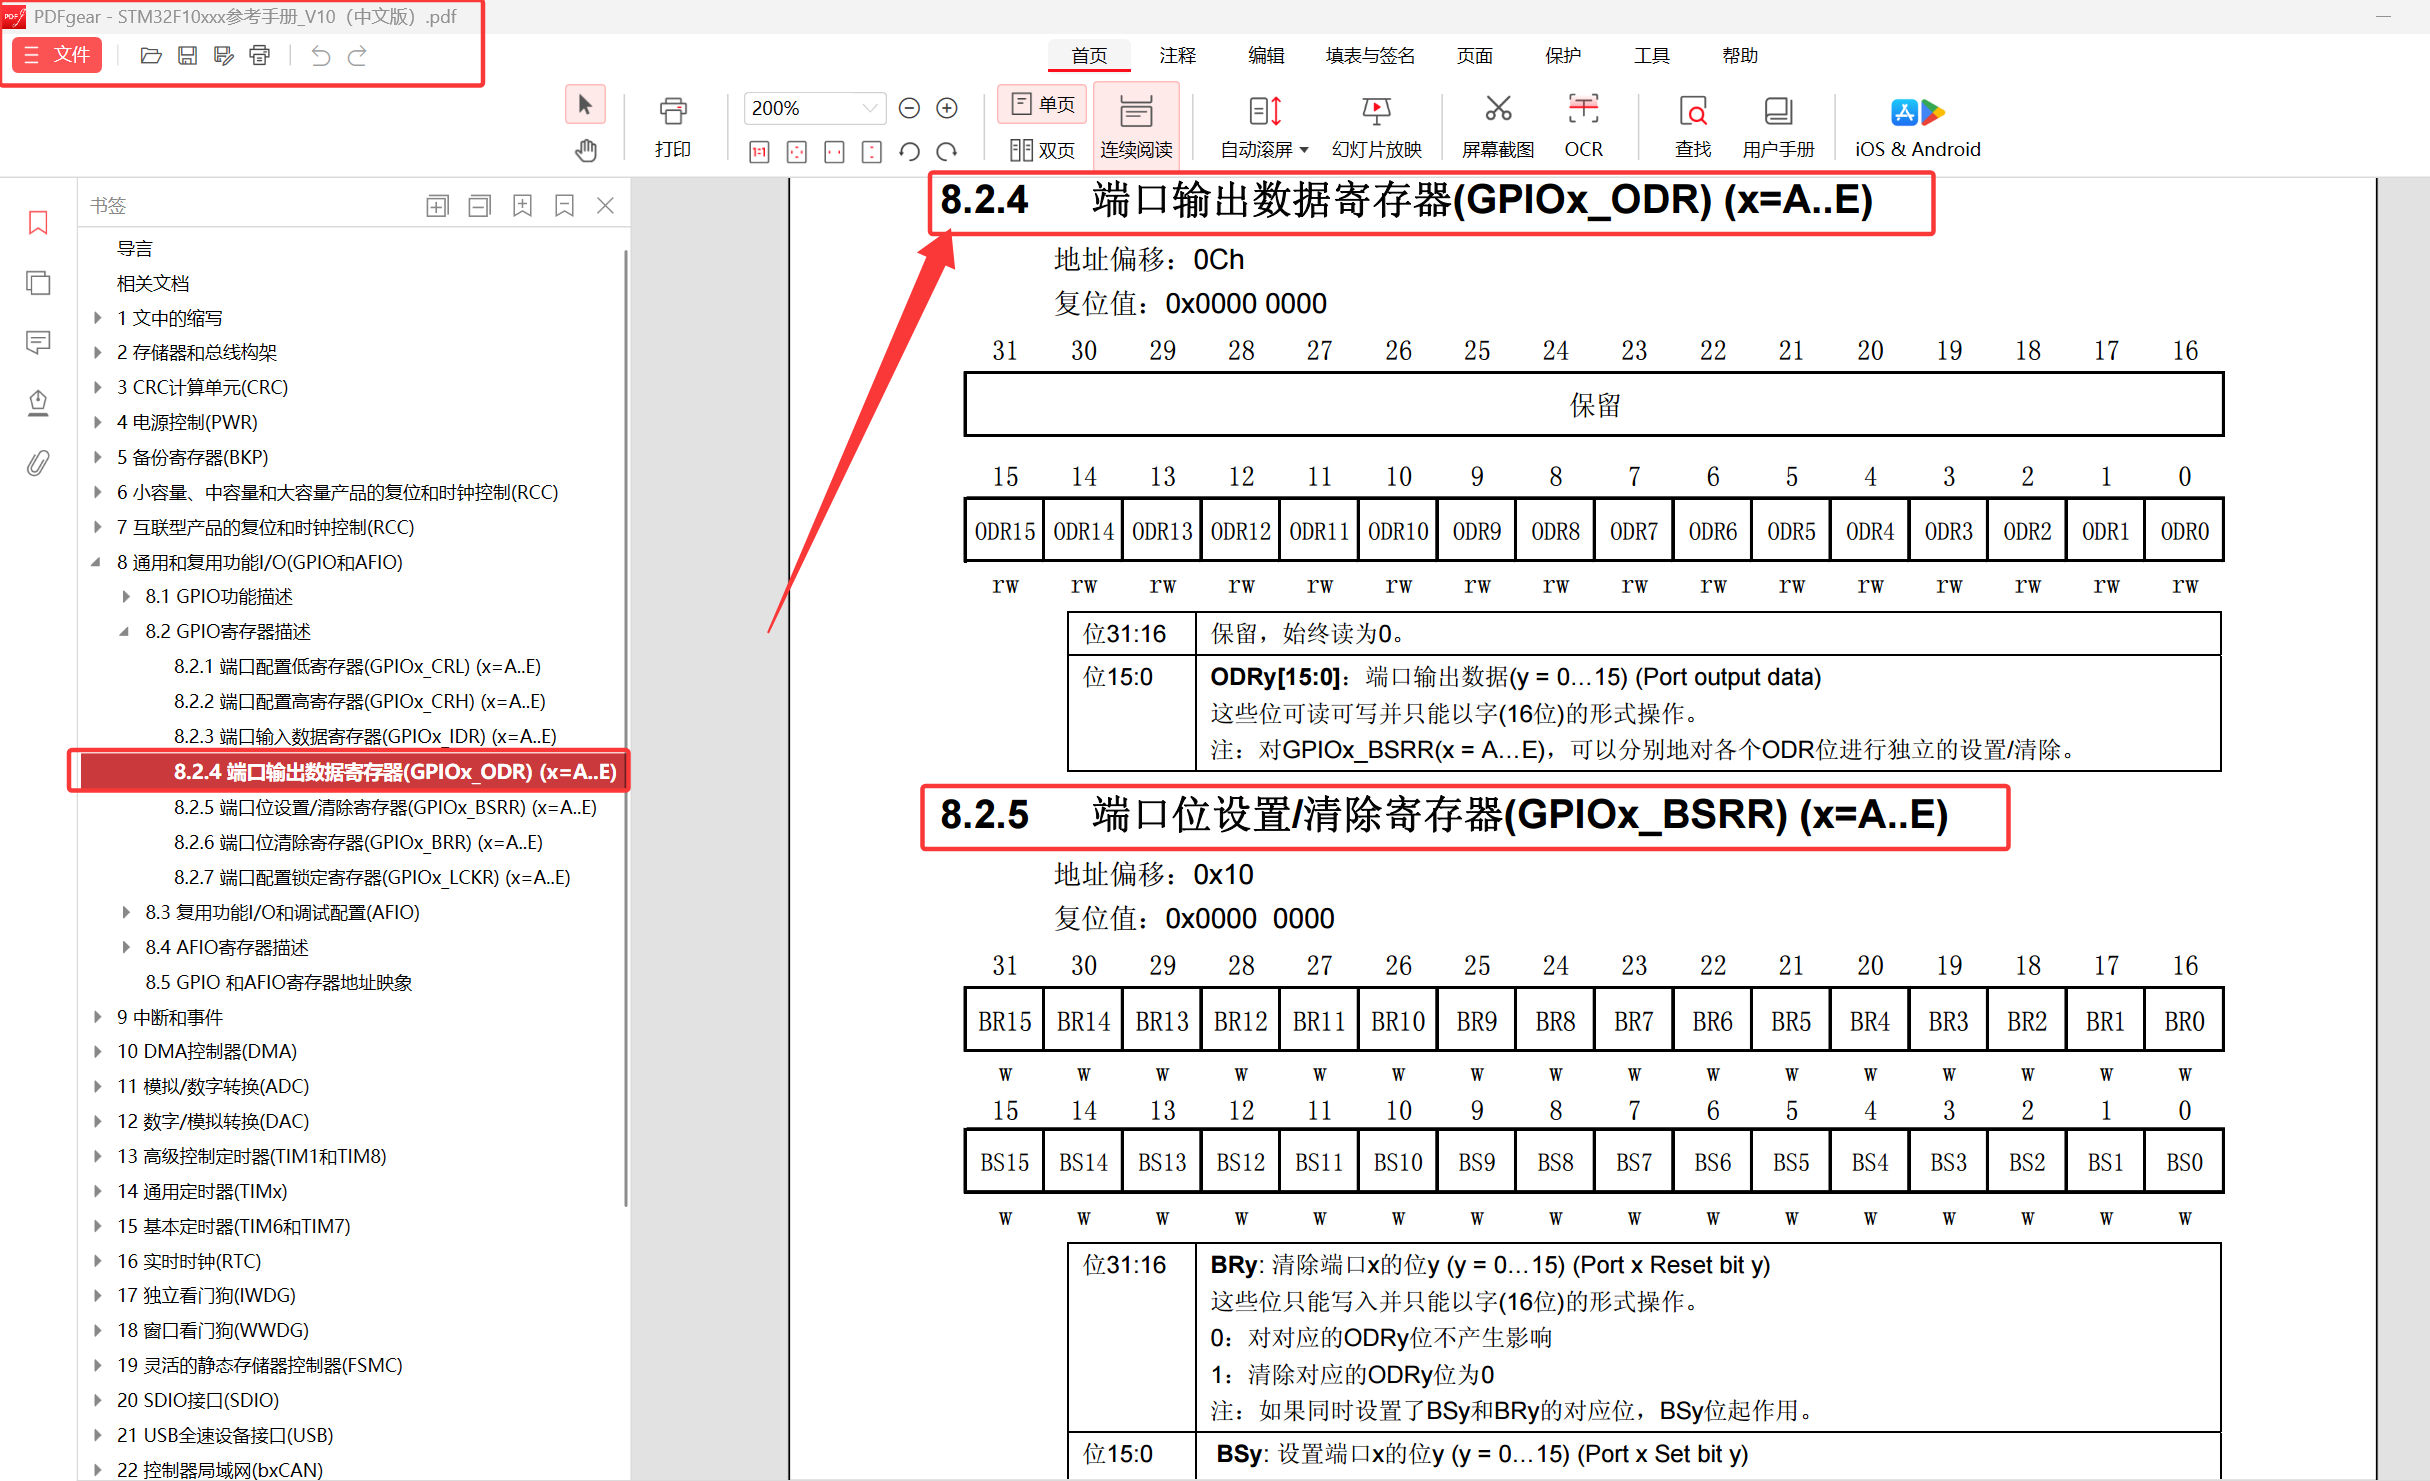
Task: Switch to the 工具 tab
Action: 1652,56
